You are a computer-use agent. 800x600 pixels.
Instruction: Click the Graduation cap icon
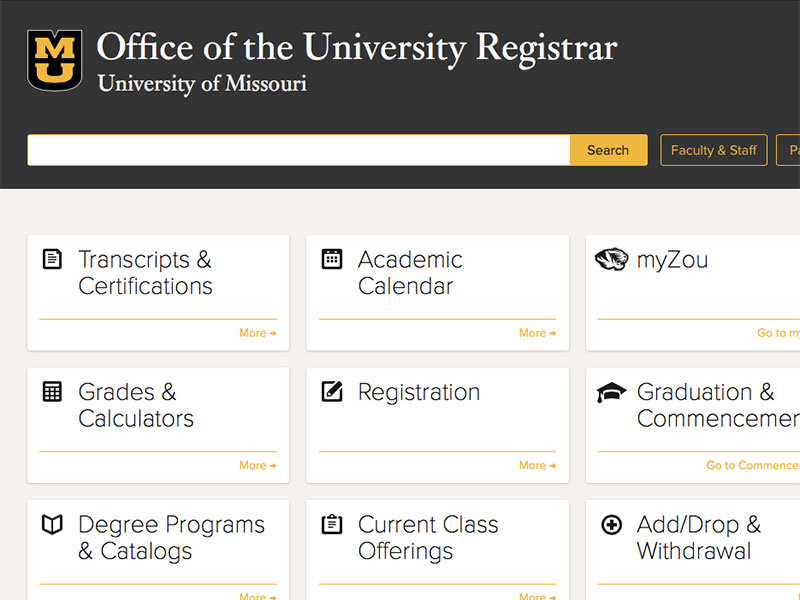coord(611,392)
